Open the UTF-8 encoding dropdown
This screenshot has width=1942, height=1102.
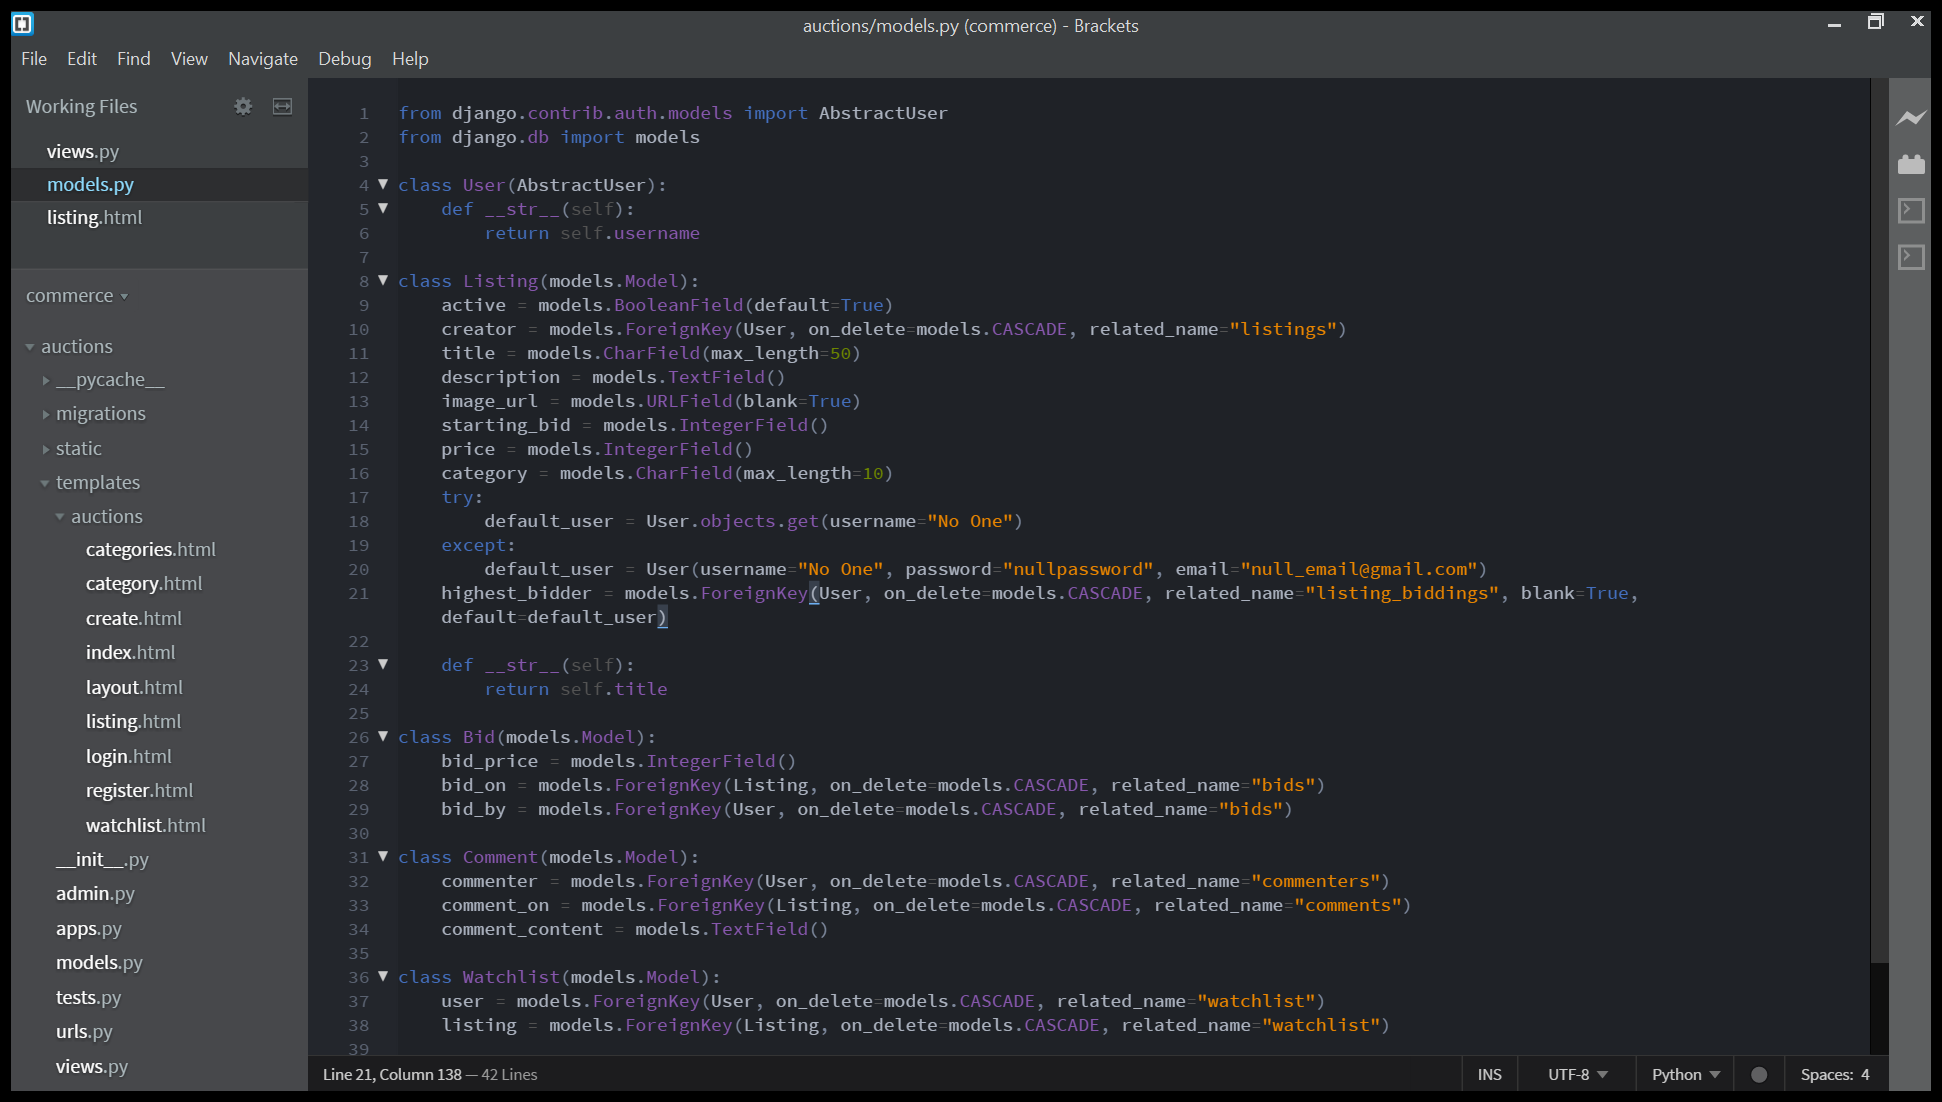(1577, 1075)
